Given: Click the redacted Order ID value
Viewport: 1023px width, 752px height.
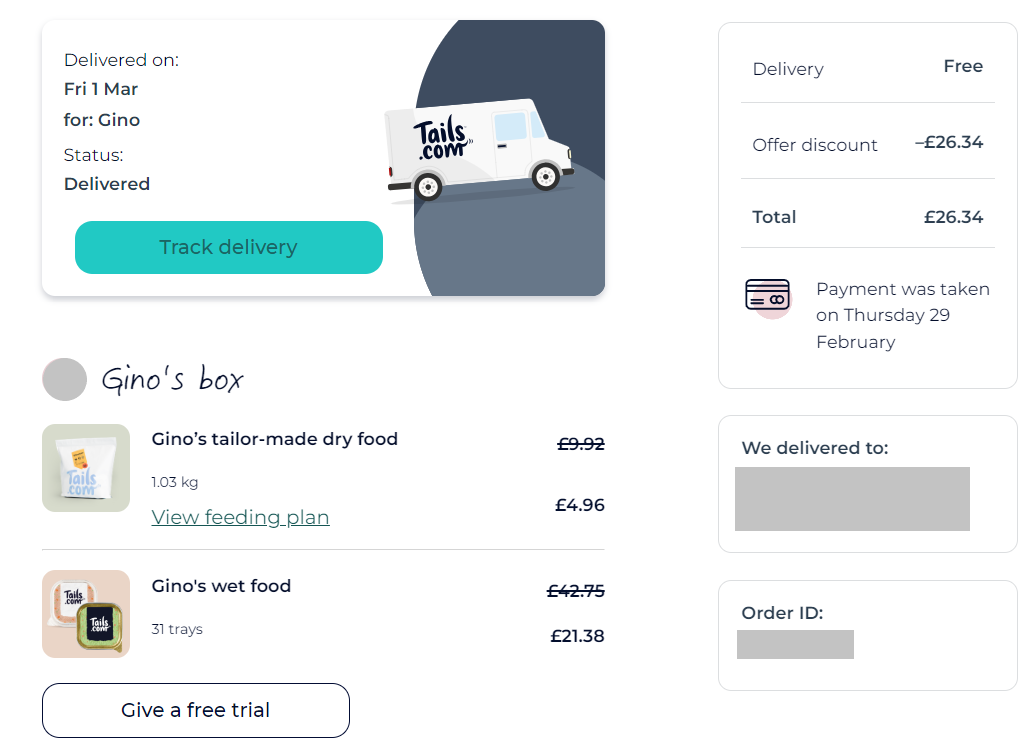Looking at the screenshot, I should click(795, 644).
